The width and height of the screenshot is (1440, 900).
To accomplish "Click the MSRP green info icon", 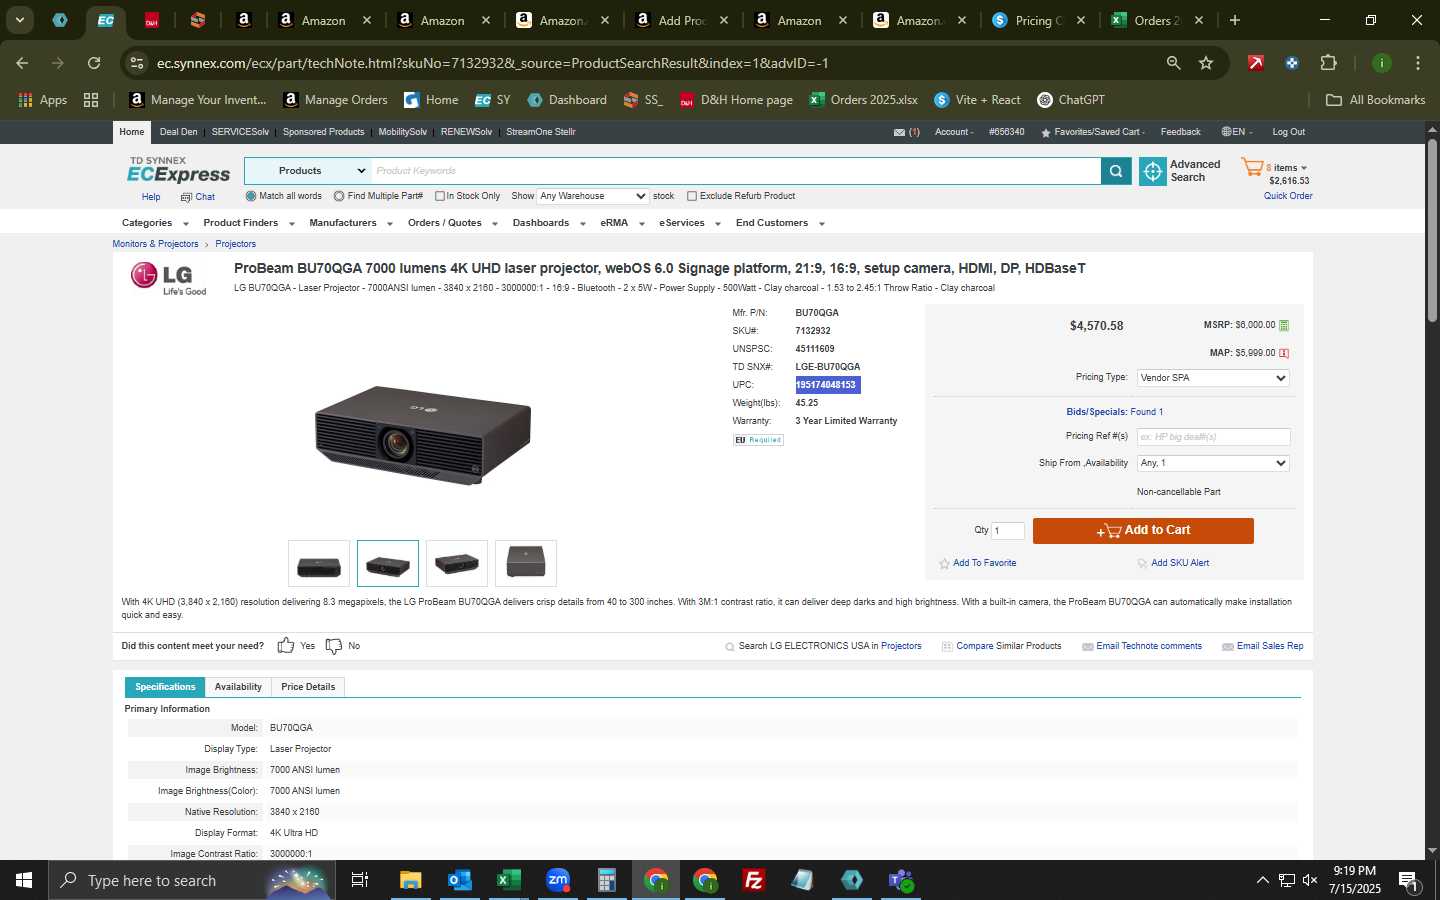I will tap(1284, 325).
